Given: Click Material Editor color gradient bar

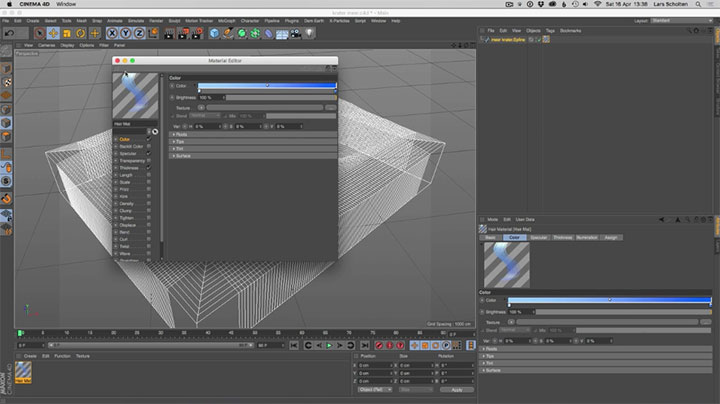Looking at the screenshot, I should [x=267, y=85].
